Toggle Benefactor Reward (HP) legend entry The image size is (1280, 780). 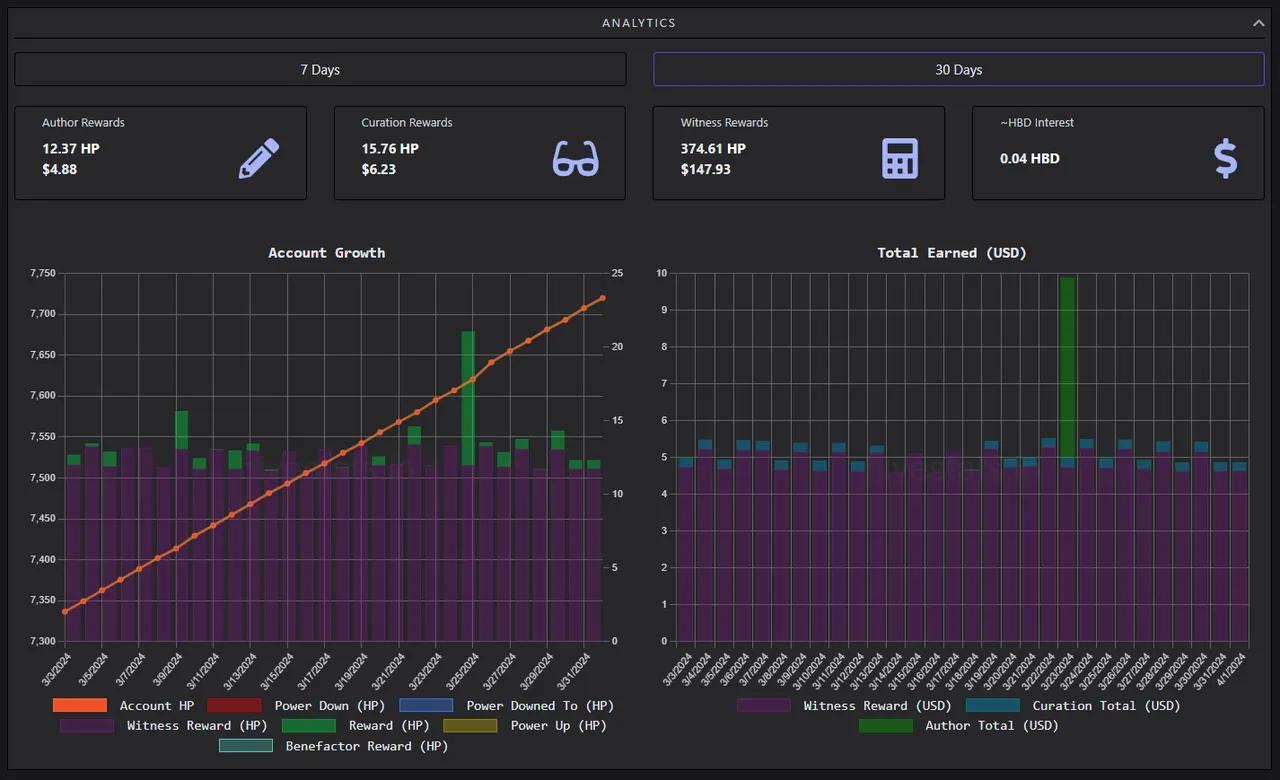pyautogui.click(x=333, y=745)
